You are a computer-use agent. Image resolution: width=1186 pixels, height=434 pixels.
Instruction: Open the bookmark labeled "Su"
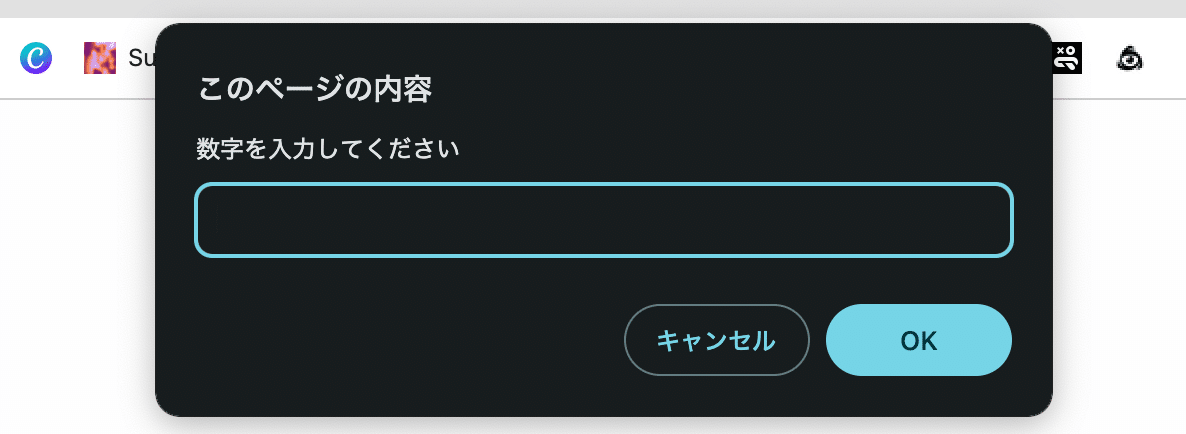pyautogui.click(x=141, y=58)
